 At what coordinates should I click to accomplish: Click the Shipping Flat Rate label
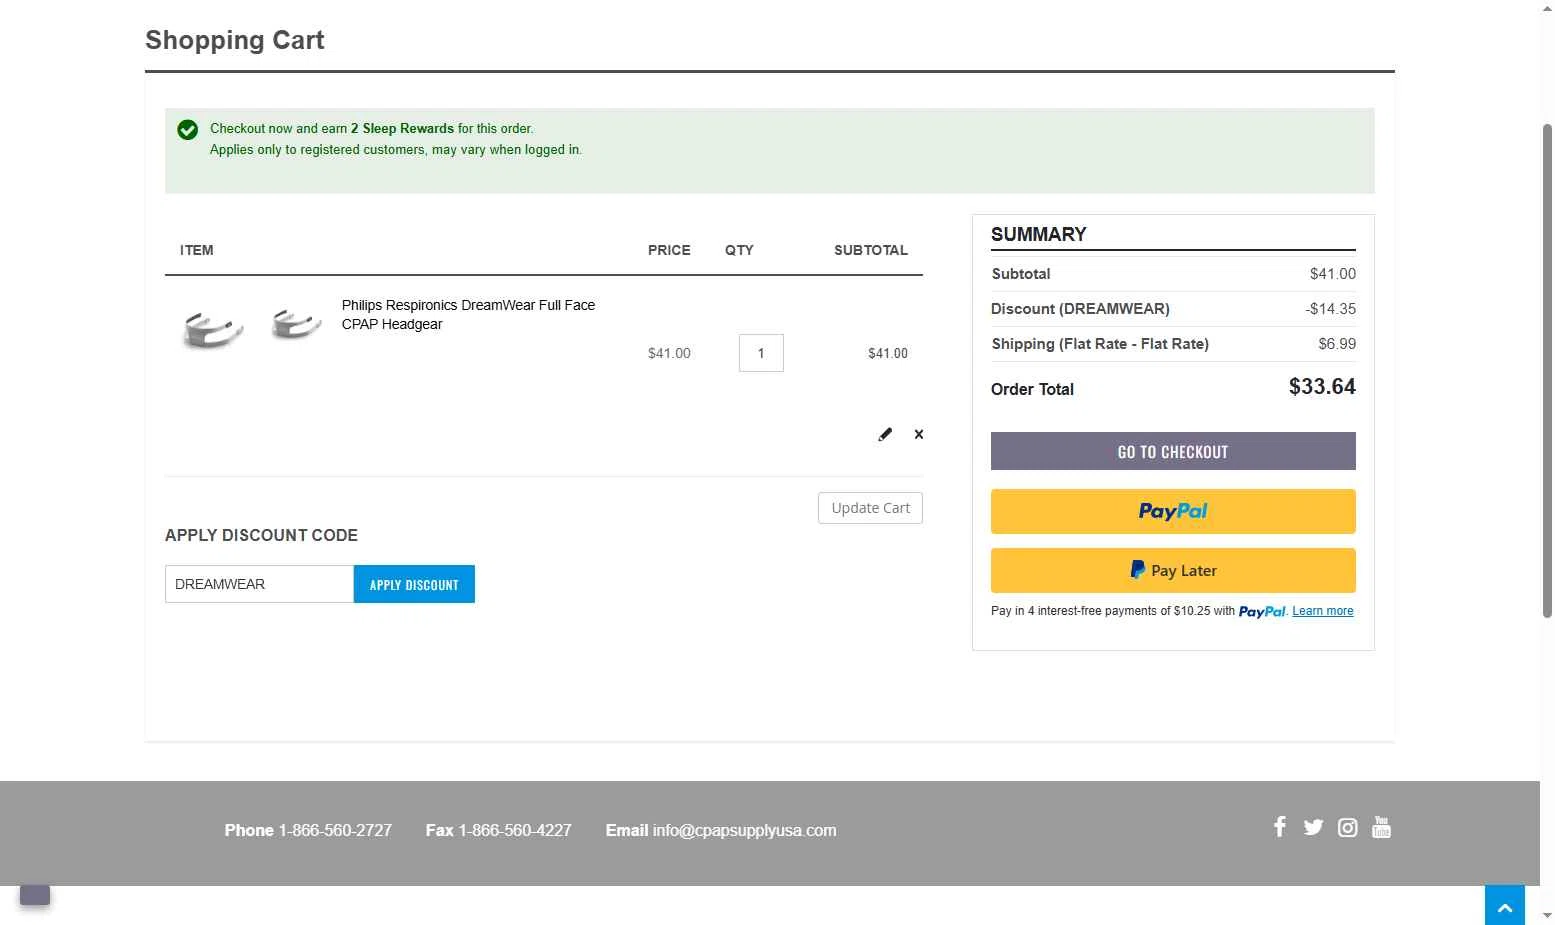tap(1100, 344)
